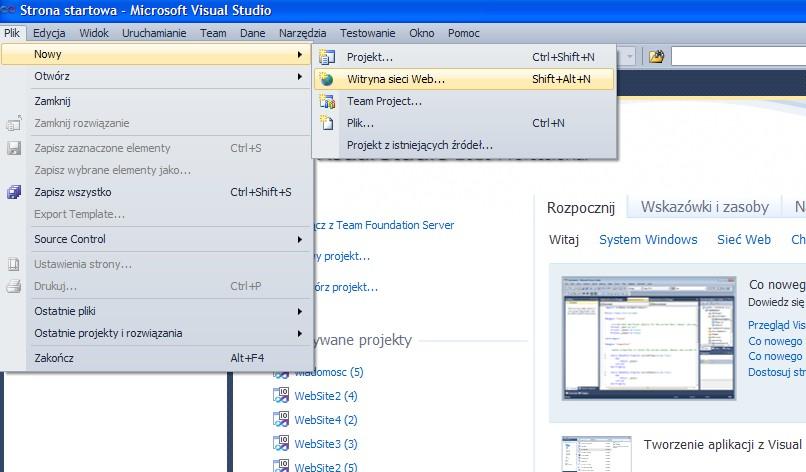
Task: Expand the Ostatnie pliki submenu arrow
Action: click(x=300, y=311)
